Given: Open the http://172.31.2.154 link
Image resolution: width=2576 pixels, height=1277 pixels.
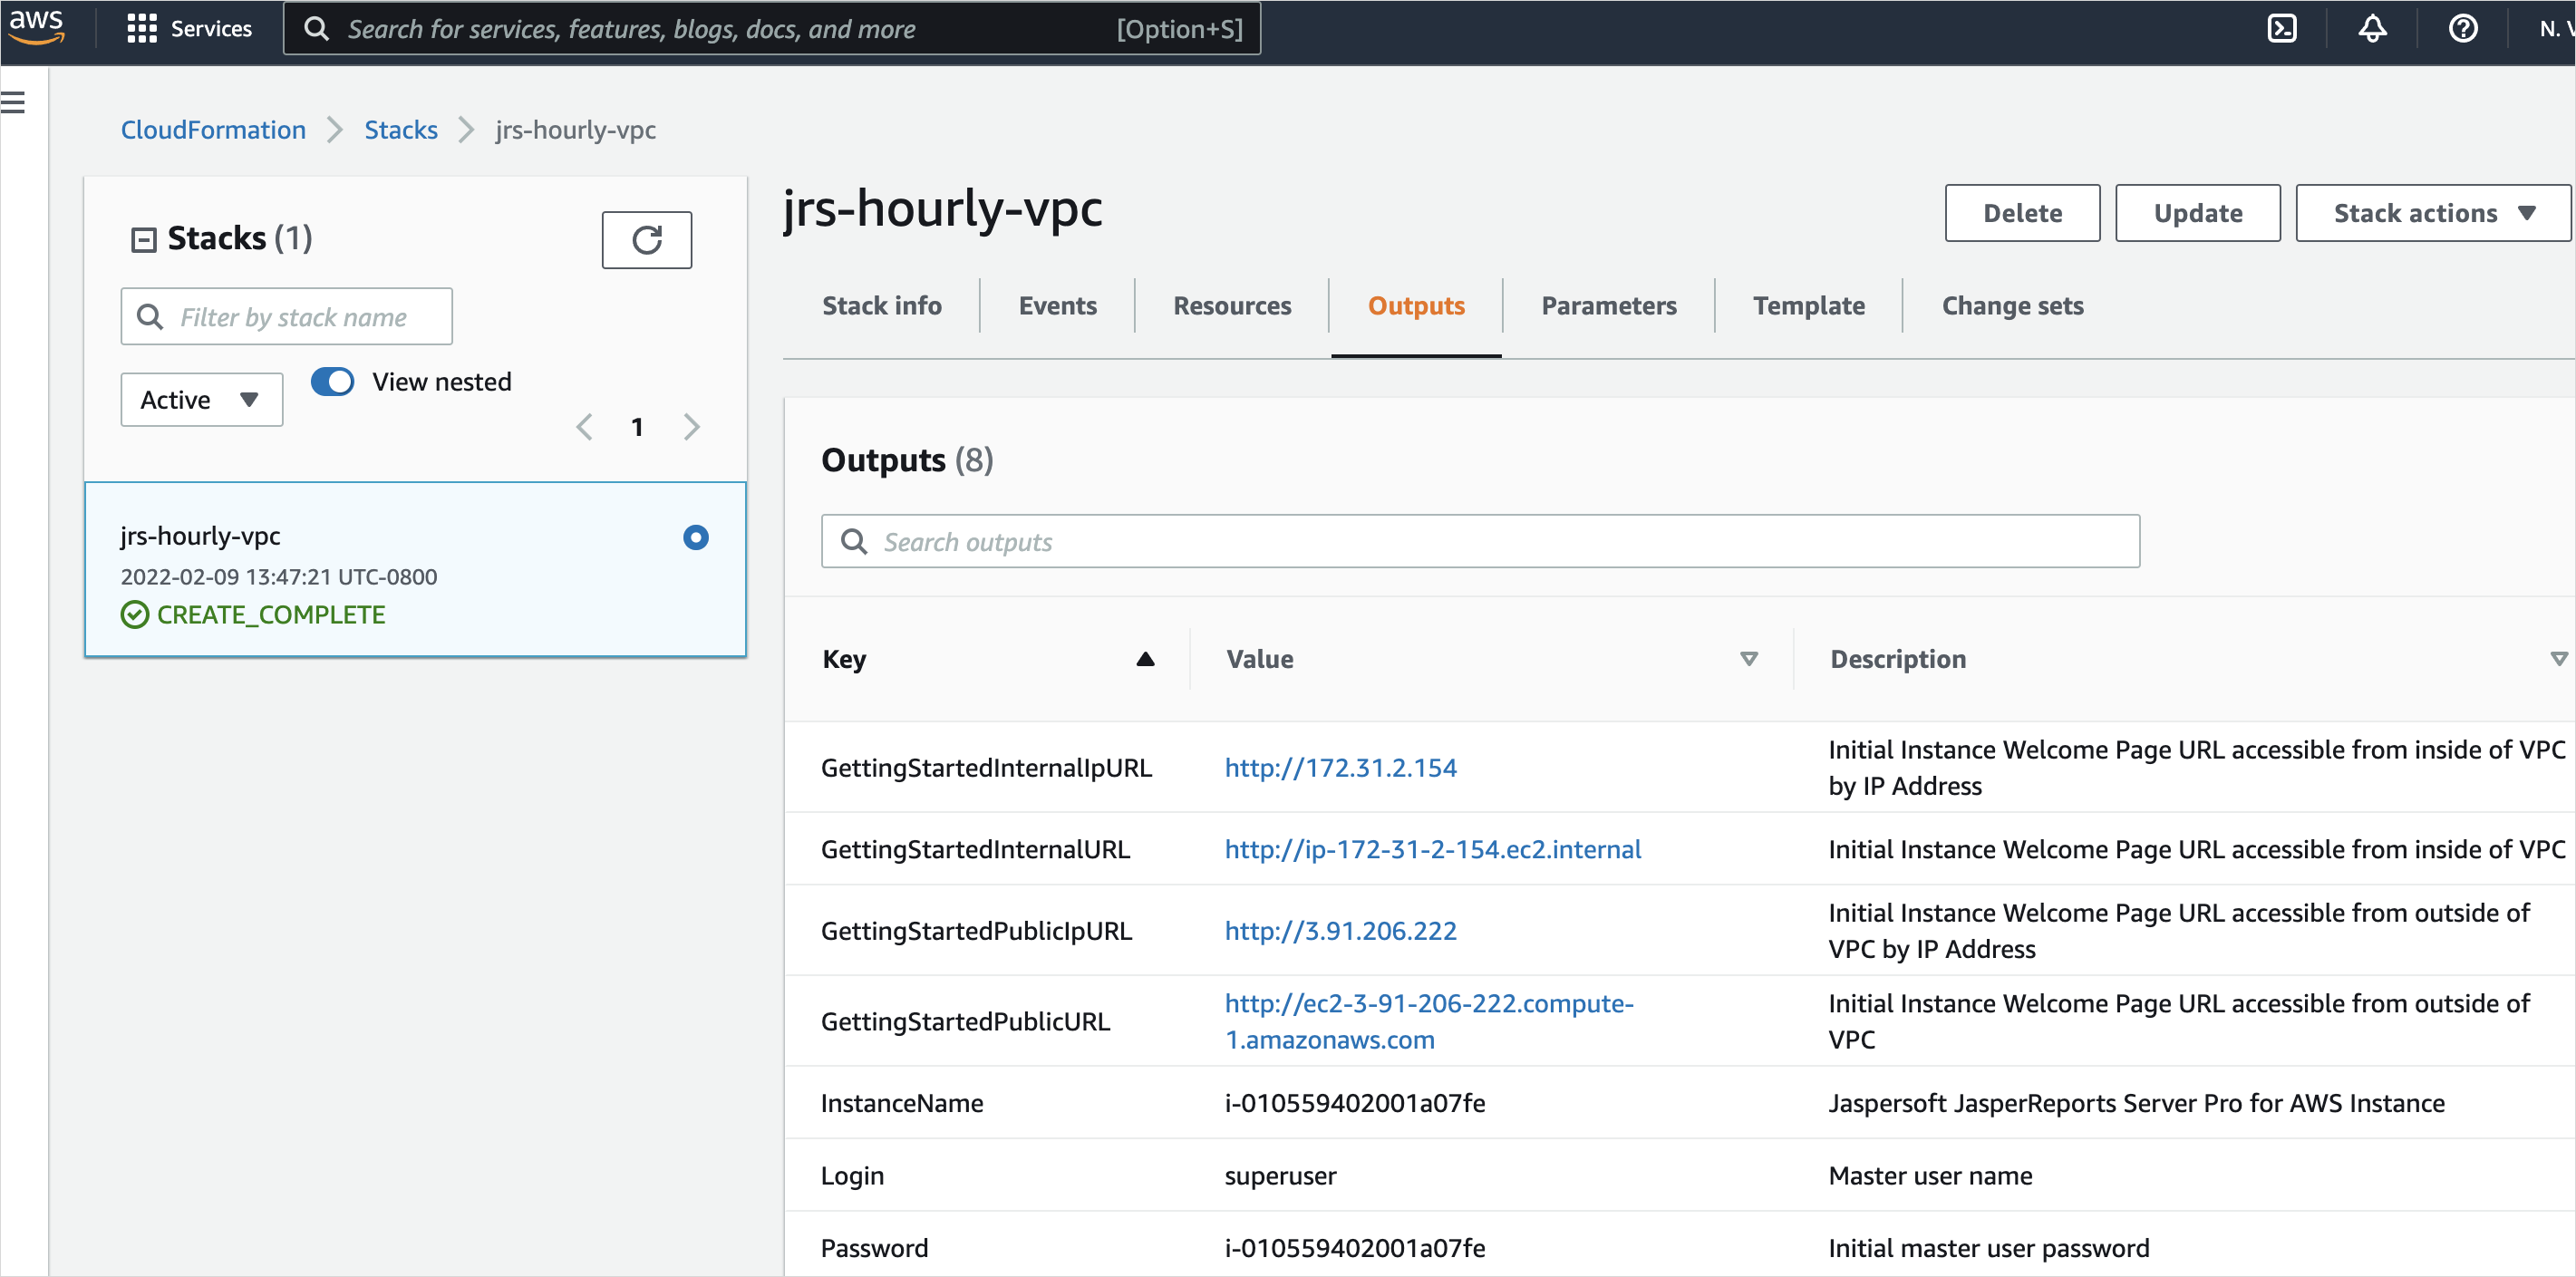Looking at the screenshot, I should pyautogui.click(x=1340, y=768).
